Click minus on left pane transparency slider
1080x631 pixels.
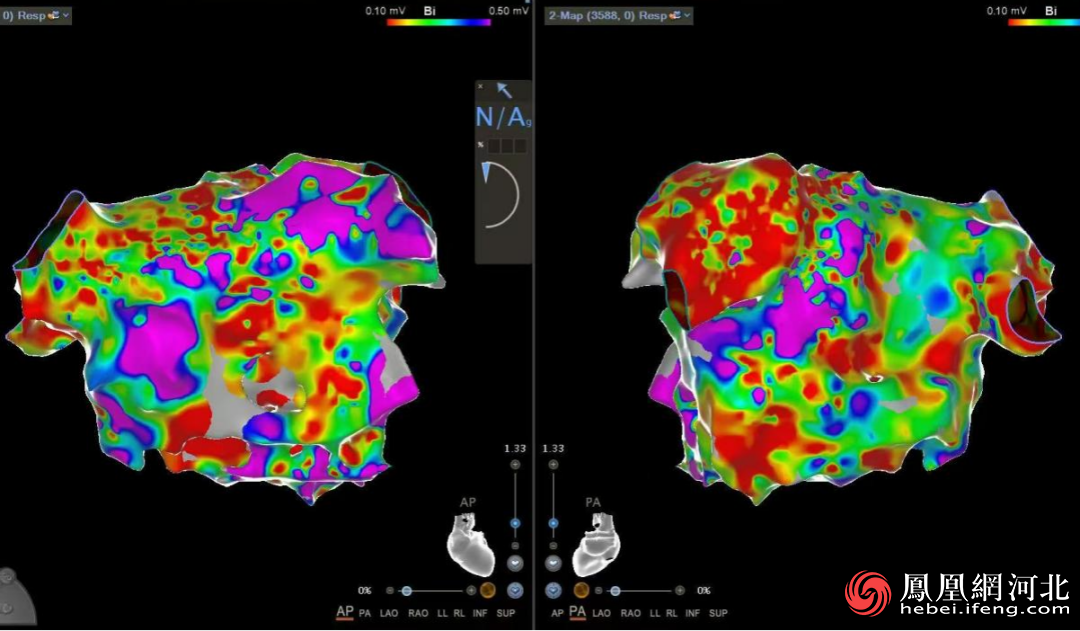coord(390,591)
